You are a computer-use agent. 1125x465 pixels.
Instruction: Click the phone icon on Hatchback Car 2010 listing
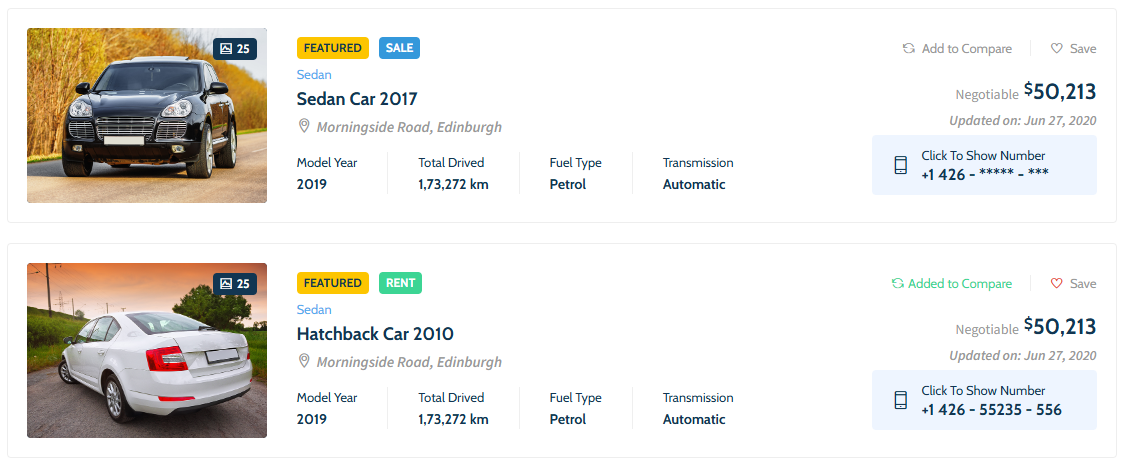click(x=900, y=400)
